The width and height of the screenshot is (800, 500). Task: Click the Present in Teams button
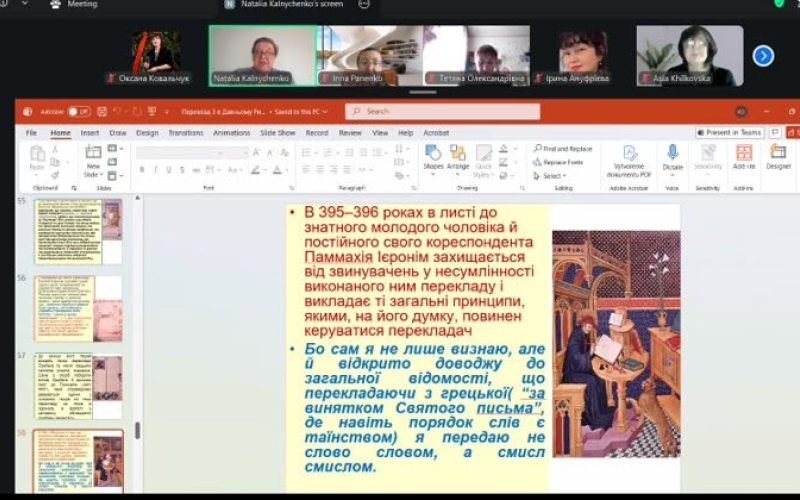click(x=730, y=133)
